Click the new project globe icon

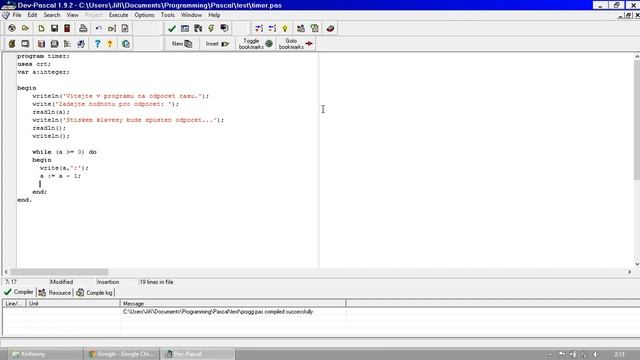[12, 28]
